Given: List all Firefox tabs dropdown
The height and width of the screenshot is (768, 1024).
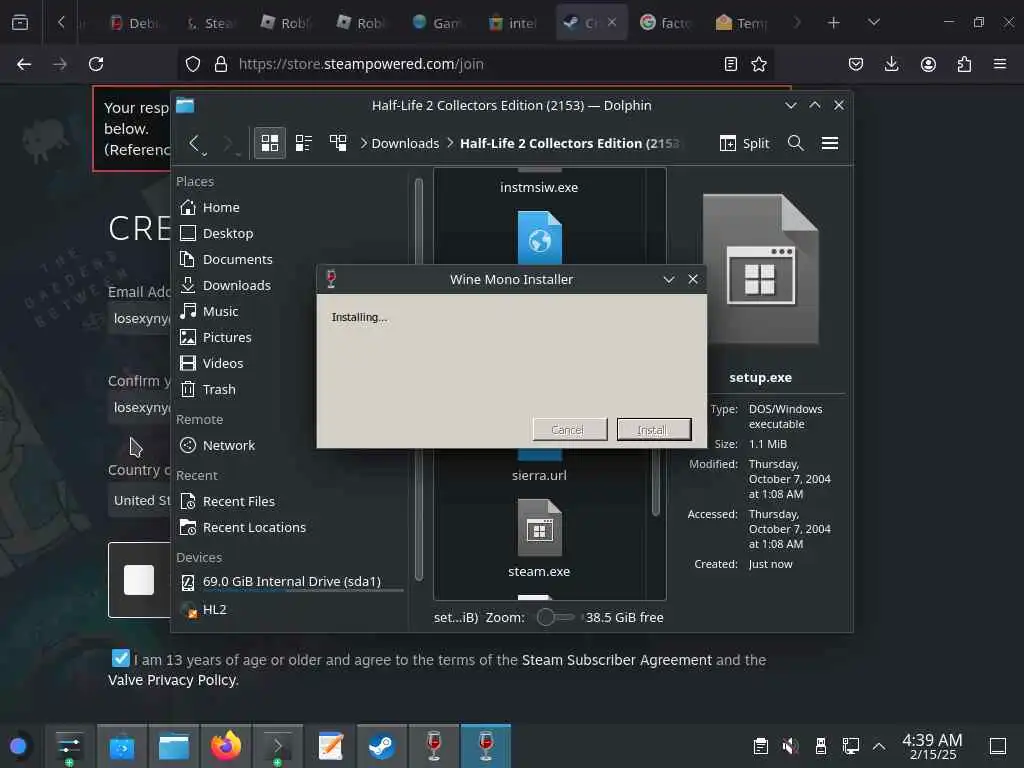Looking at the screenshot, I should tap(874, 23).
